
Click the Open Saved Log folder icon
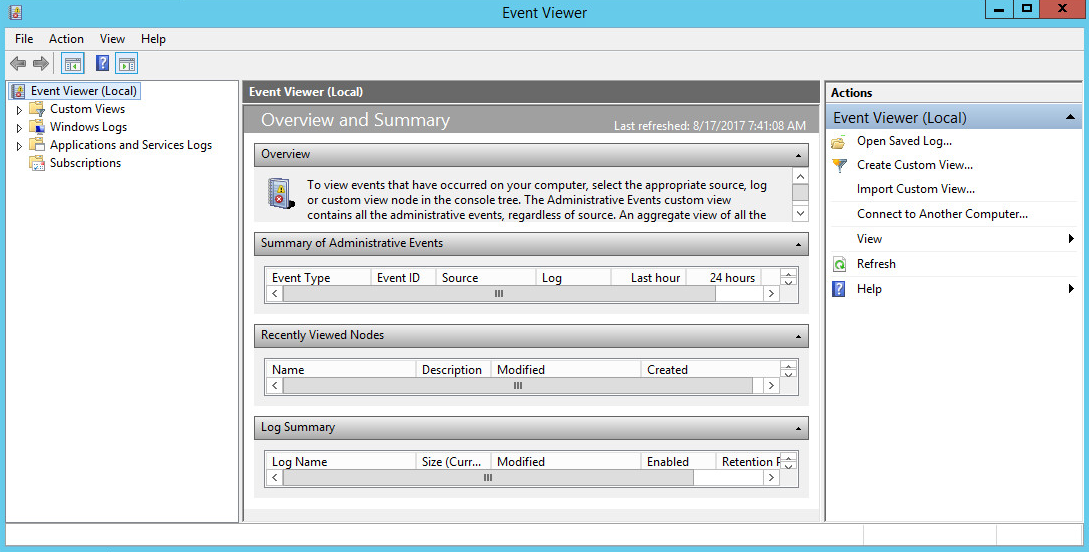coord(839,142)
